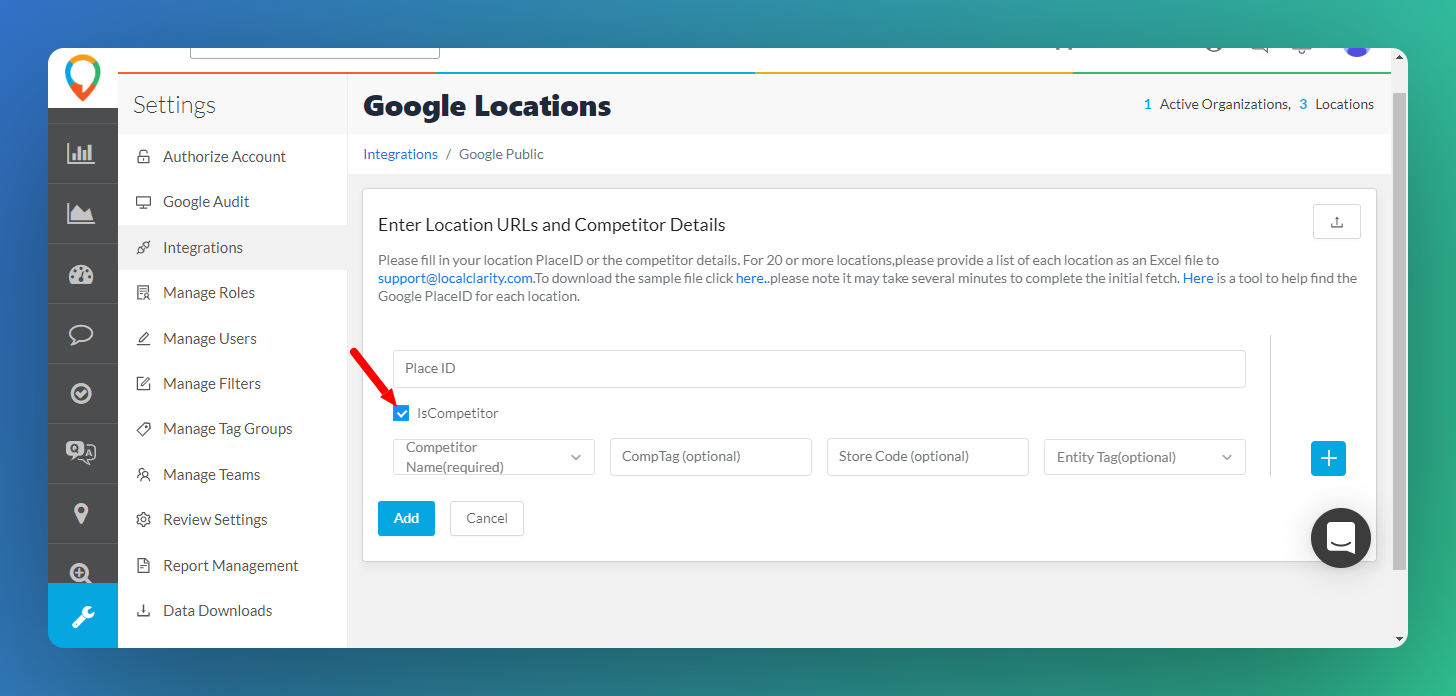Open the bar chart reports sidebar icon

[81, 153]
